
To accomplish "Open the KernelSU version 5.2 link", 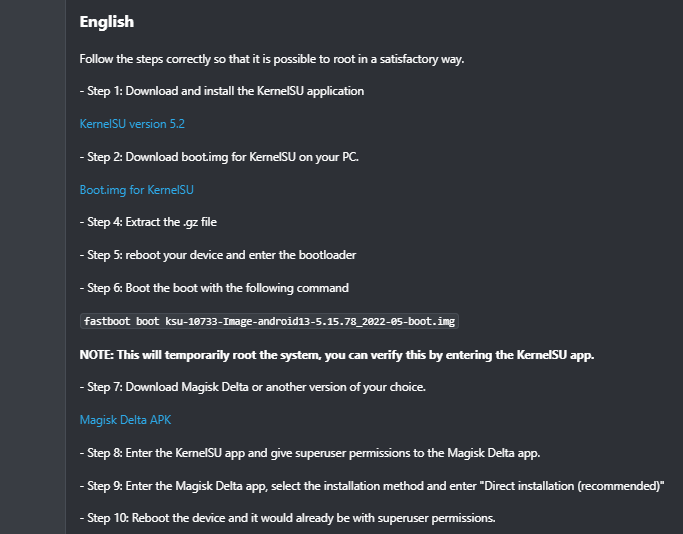I will (x=132, y=124).
